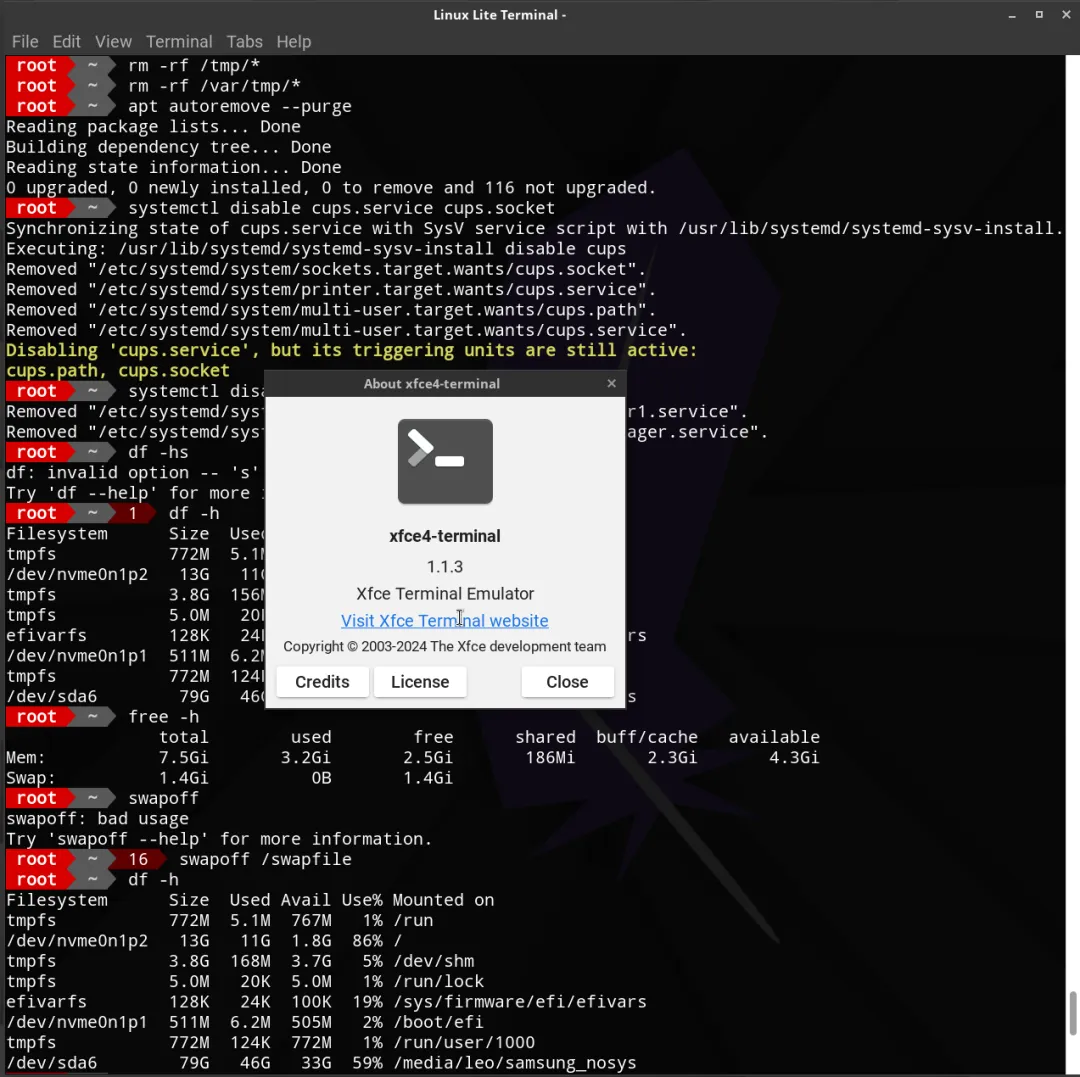Click the xfce4-terminal app icon in dialog
1080x1077 pixels.
[445, 461]
